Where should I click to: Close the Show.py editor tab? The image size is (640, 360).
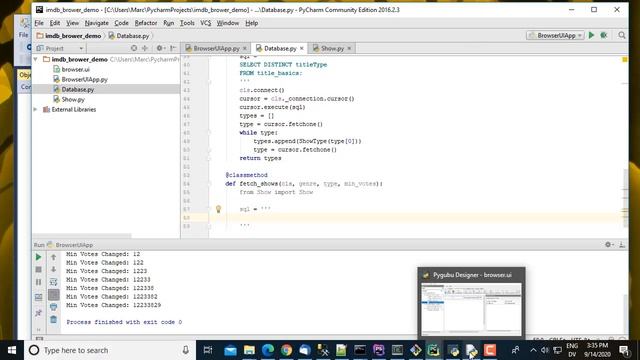[x=349, y=48]
